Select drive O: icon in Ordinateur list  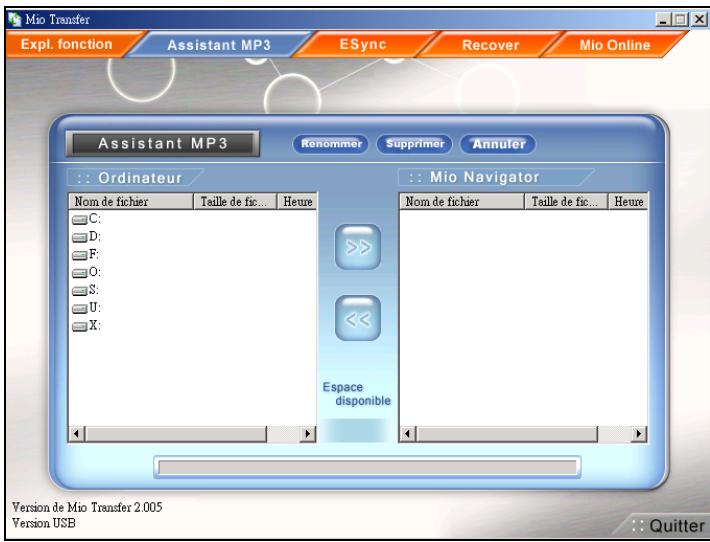[x=80, y=273]
